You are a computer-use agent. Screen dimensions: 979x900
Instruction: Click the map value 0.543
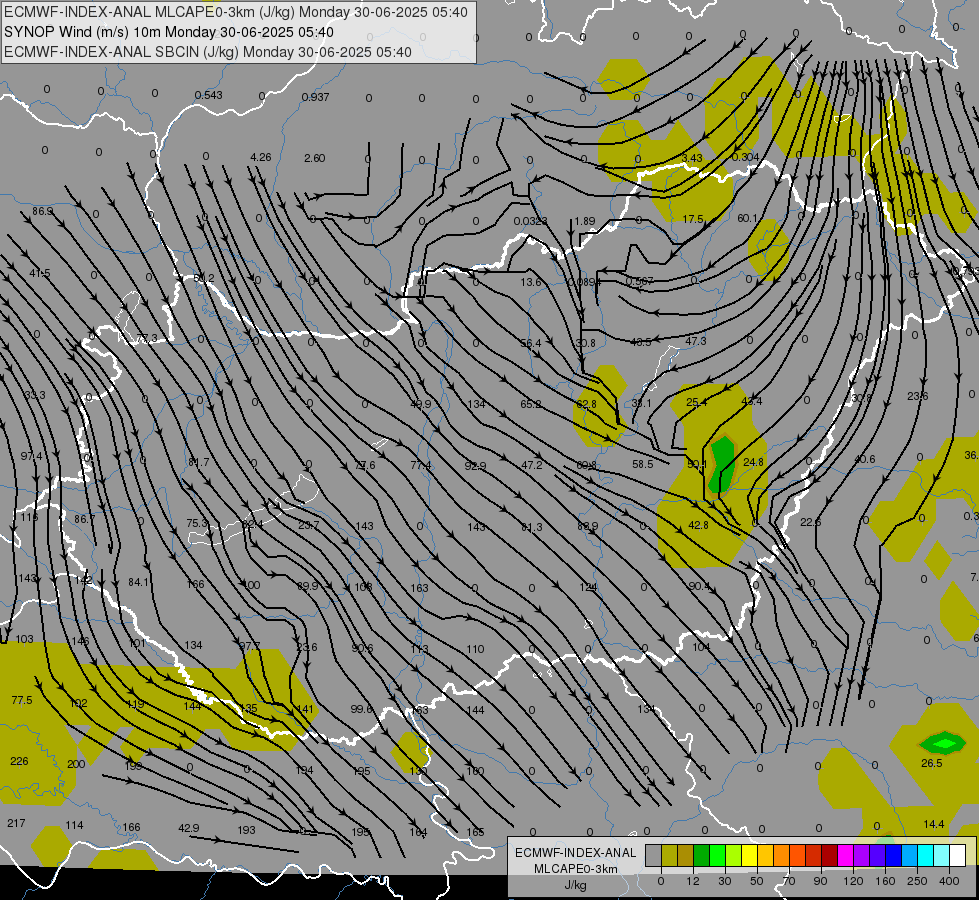click(x=209, y=95)
